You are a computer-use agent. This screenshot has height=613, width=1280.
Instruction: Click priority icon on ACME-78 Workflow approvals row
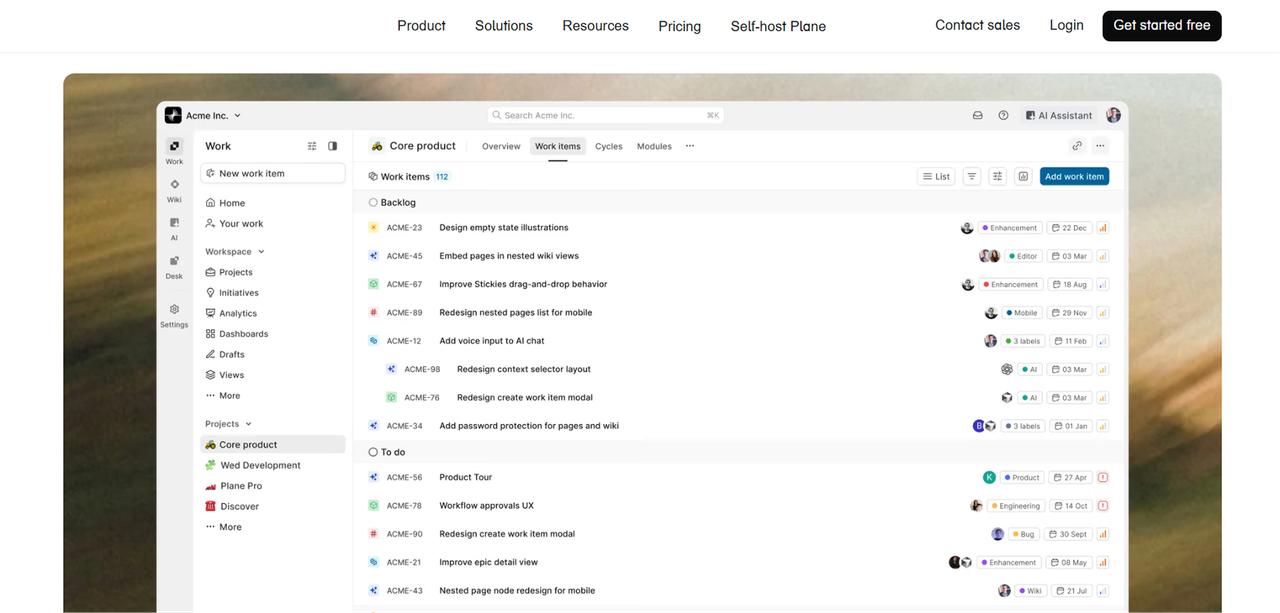(x=1103, y=506)
